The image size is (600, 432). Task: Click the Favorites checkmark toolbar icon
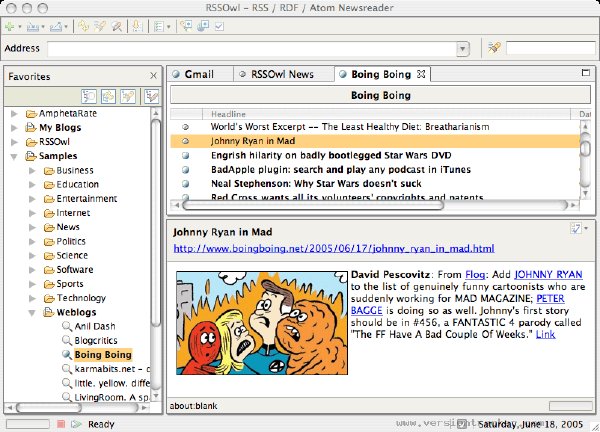(x=152, y=96)
